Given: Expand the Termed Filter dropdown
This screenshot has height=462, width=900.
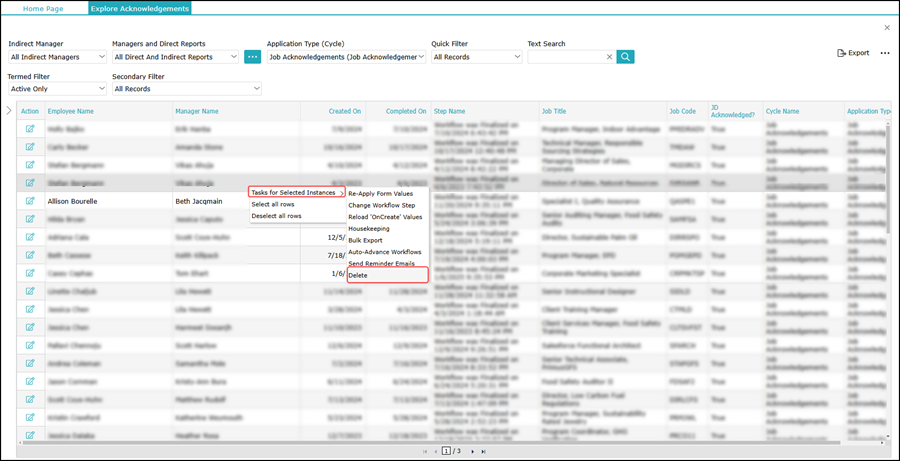Looking at the screenshot, I should click(x=57, y=89).
